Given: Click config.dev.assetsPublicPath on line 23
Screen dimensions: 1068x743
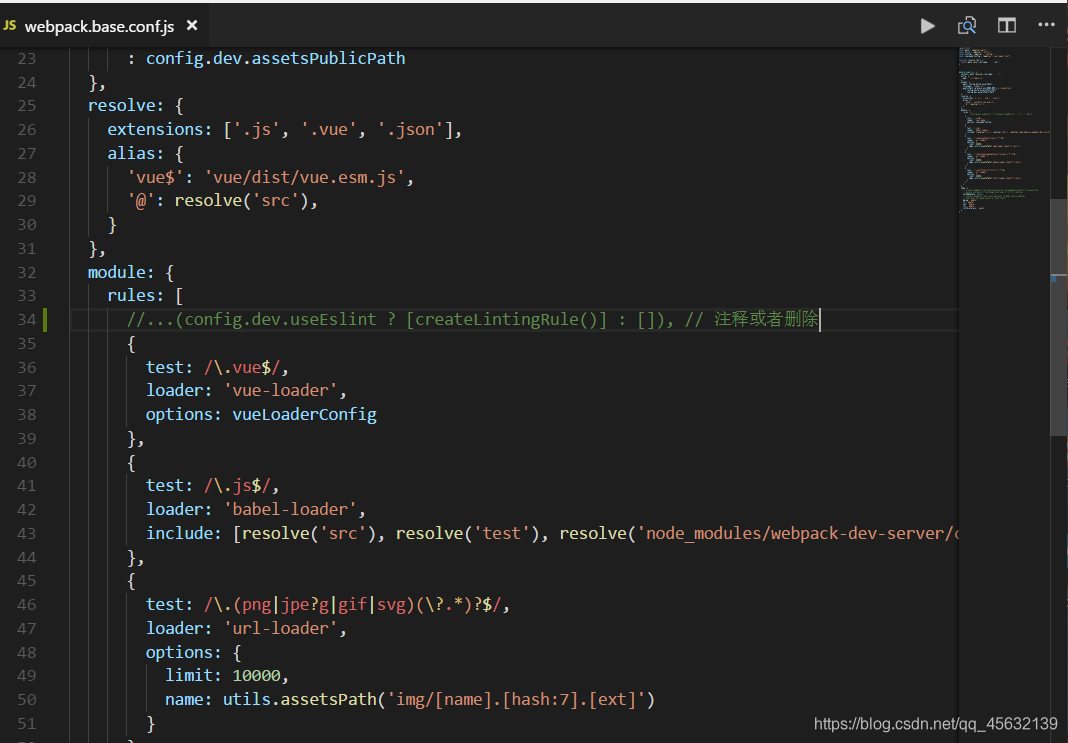Looking at the screenshot, I should pos(275,59).
